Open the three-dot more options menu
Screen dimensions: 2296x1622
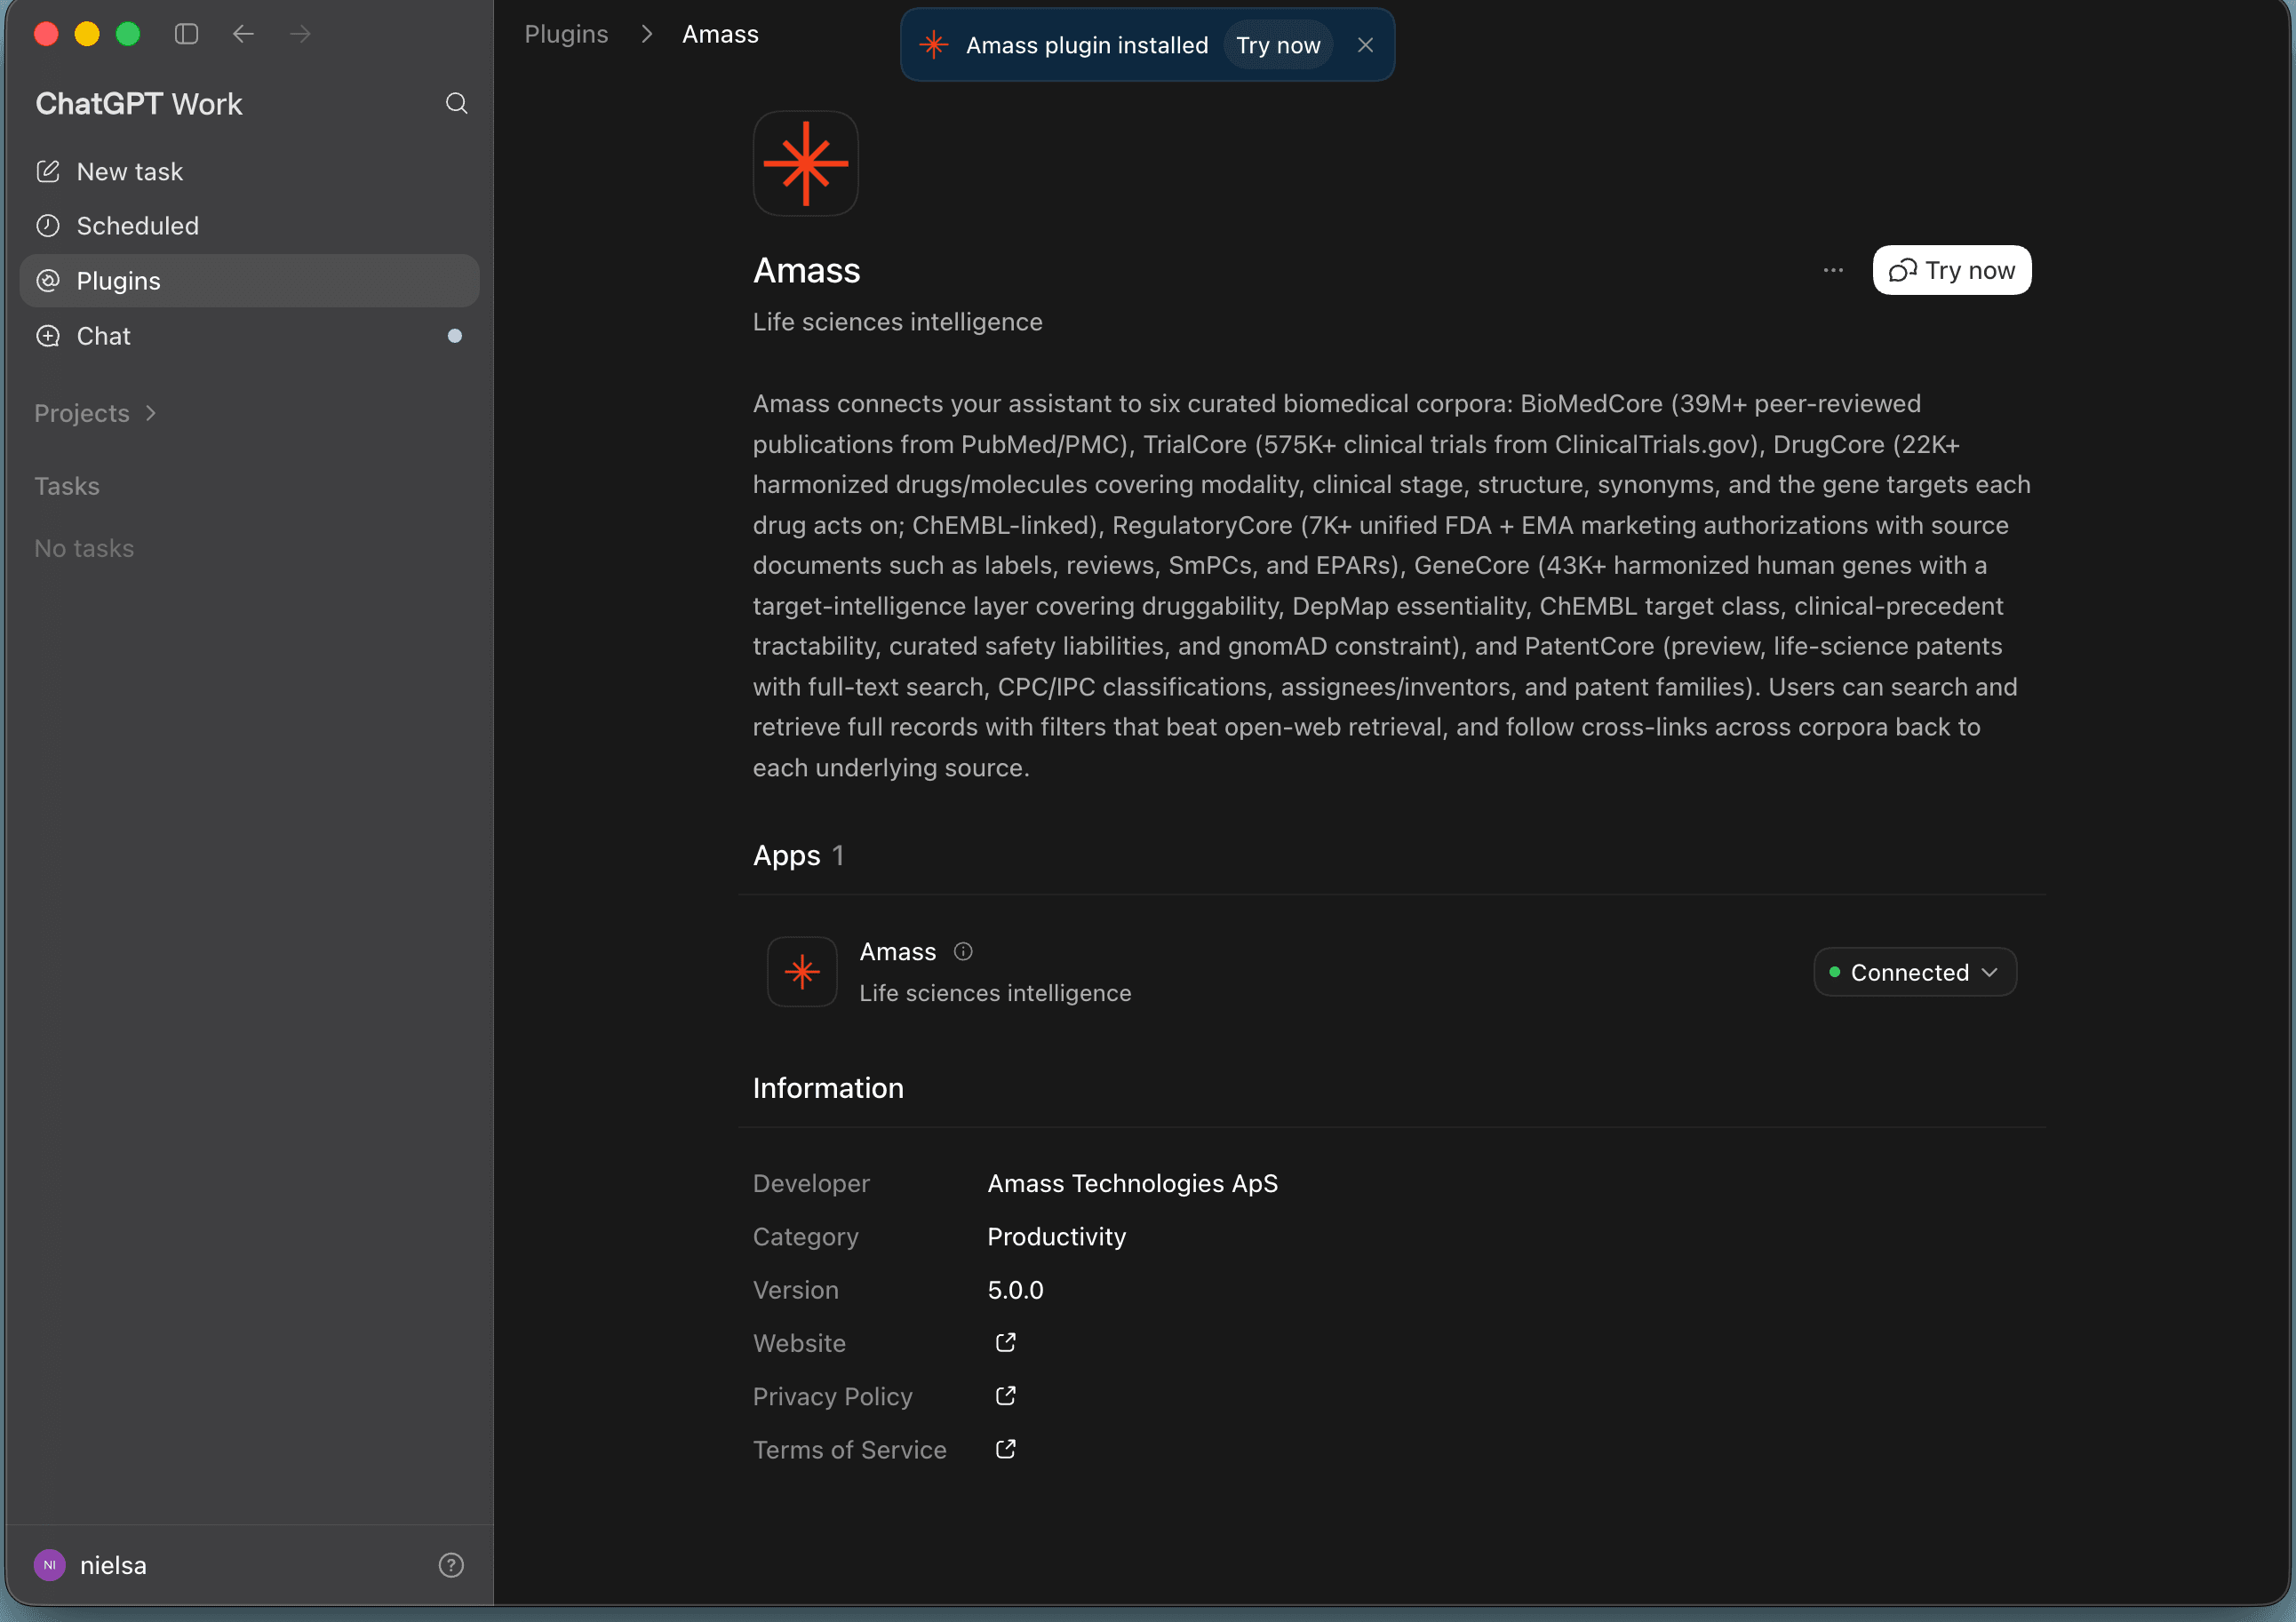[1832, 270]
